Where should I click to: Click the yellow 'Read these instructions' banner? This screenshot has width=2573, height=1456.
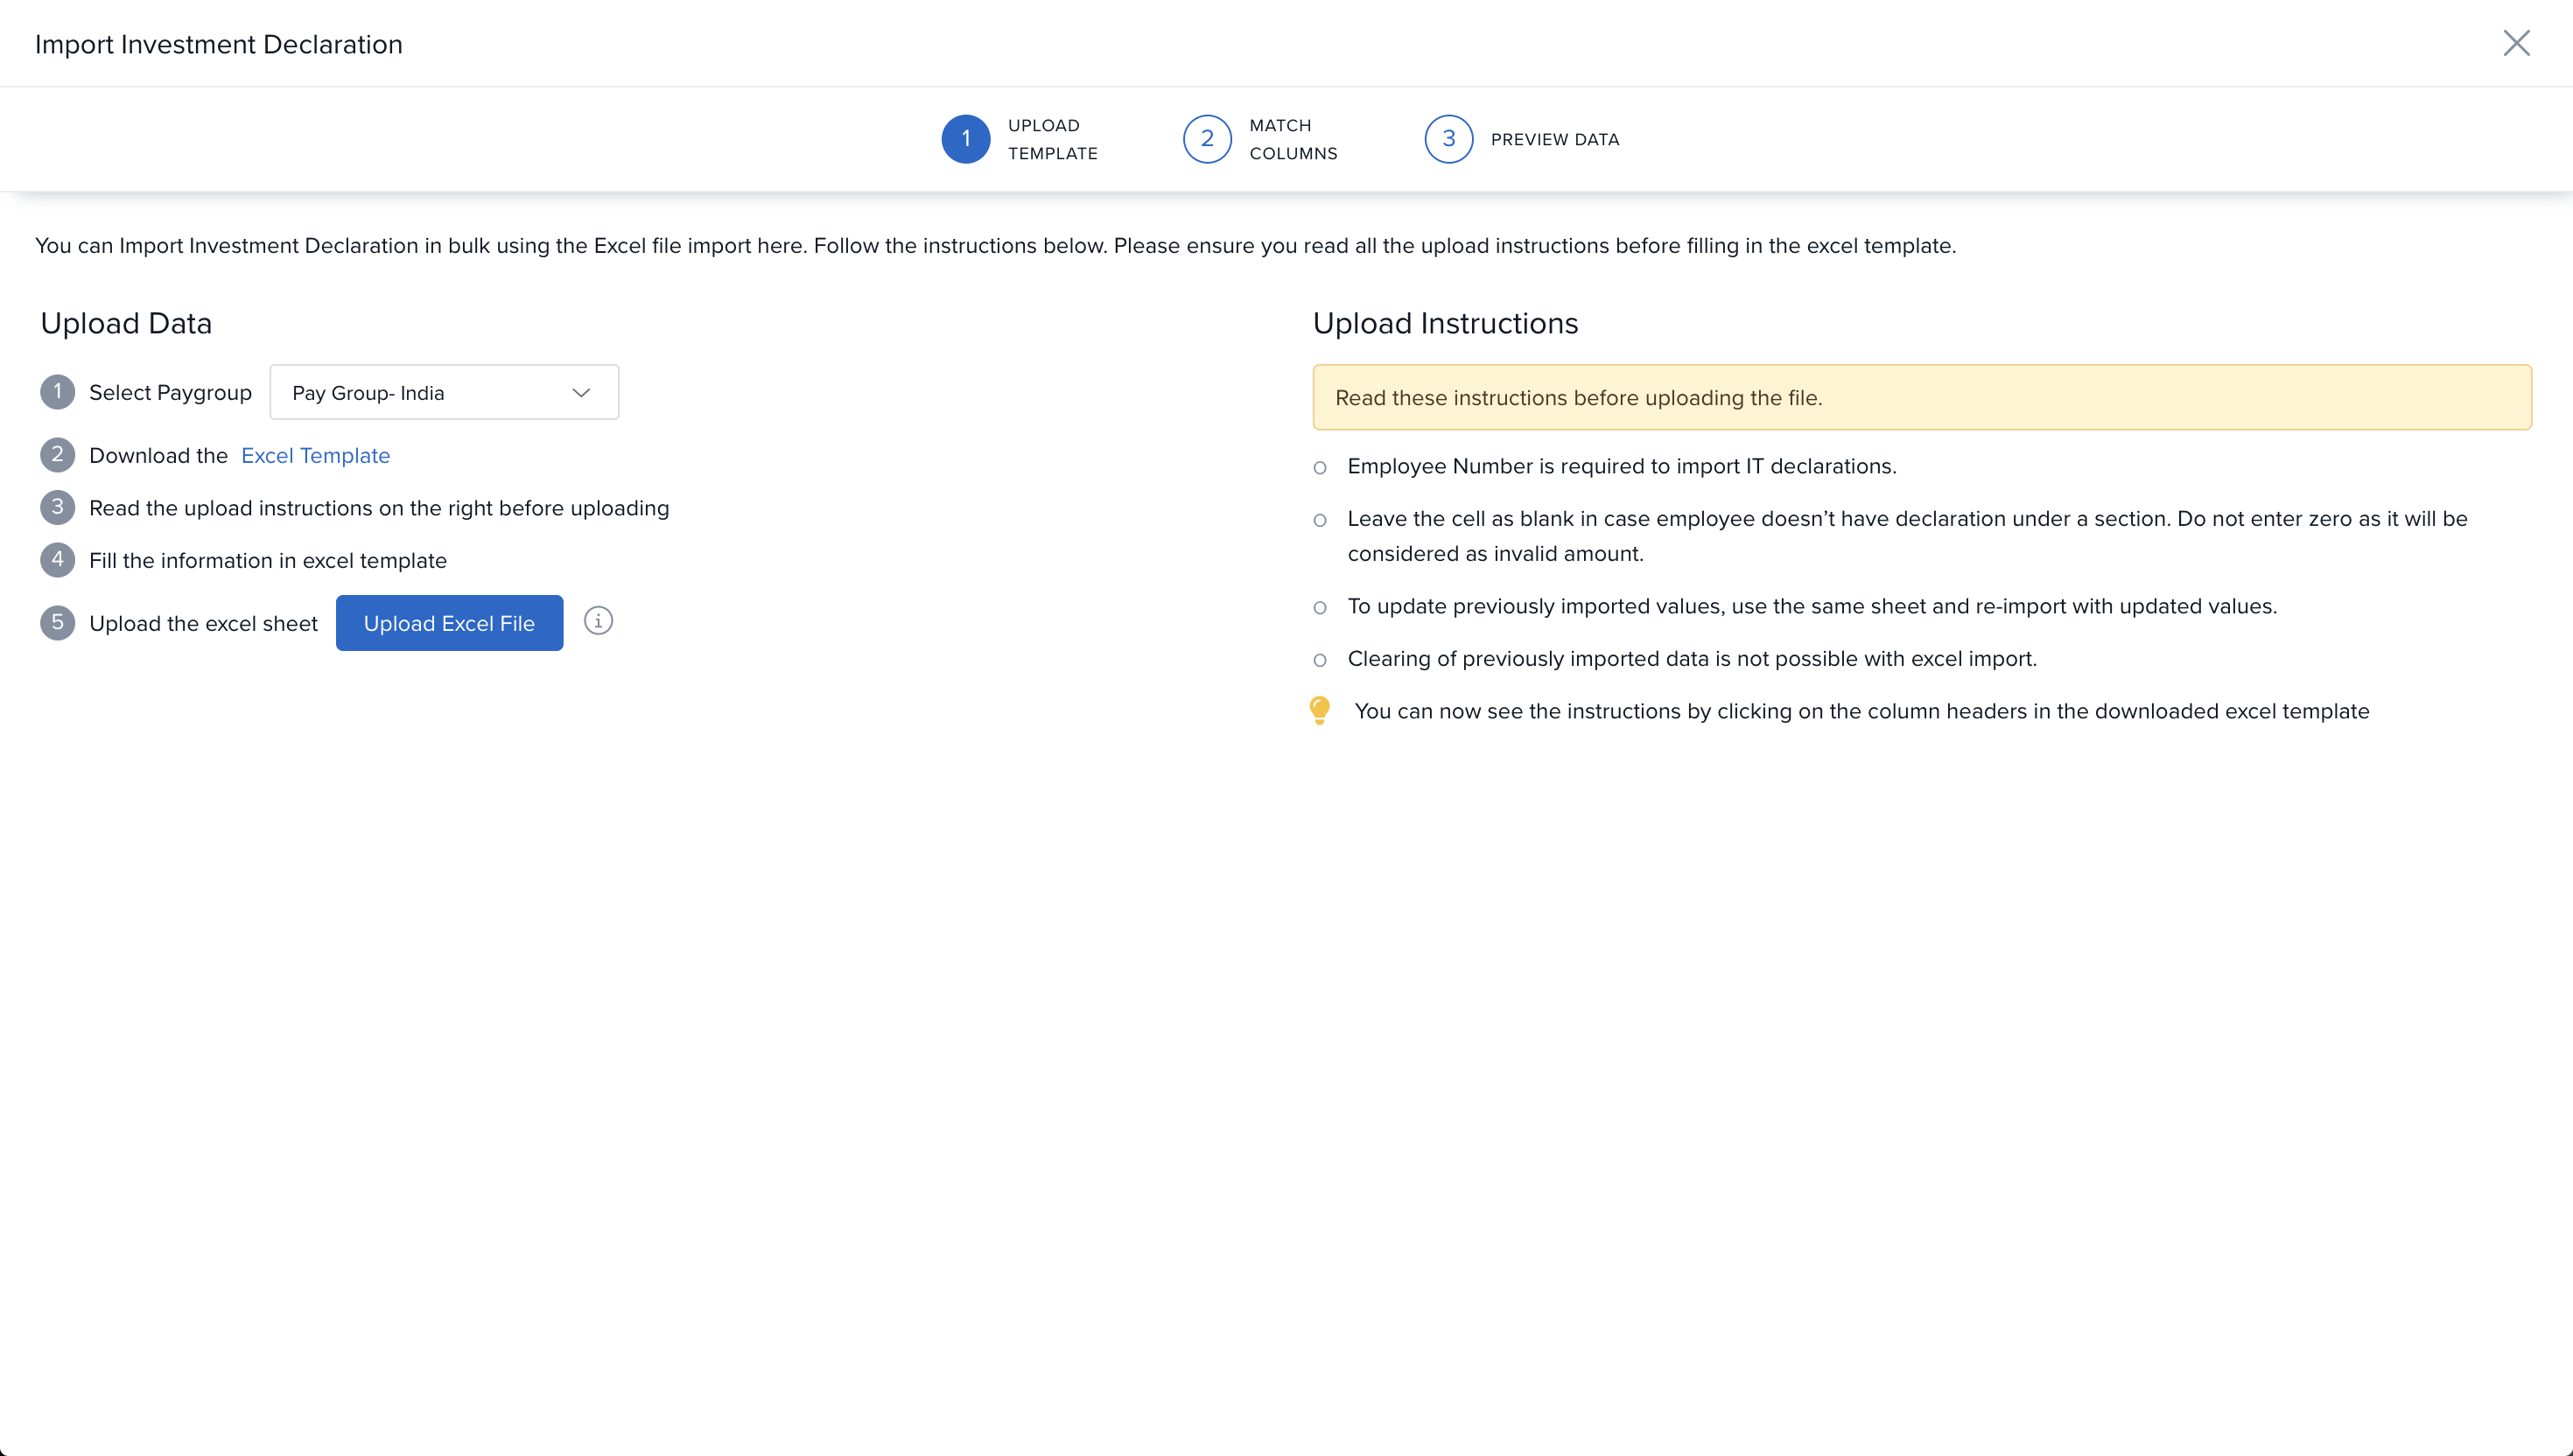click(1921, 398)
